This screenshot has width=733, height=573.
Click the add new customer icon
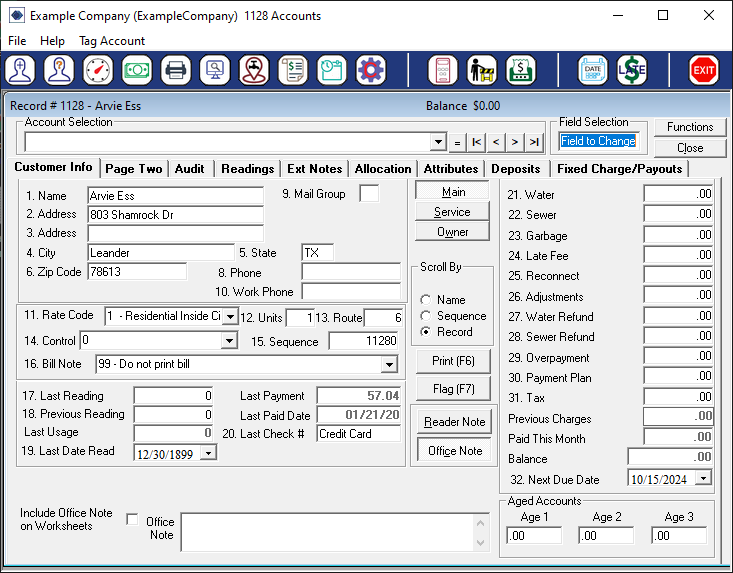pyautogui.click(x=21, y=71)
